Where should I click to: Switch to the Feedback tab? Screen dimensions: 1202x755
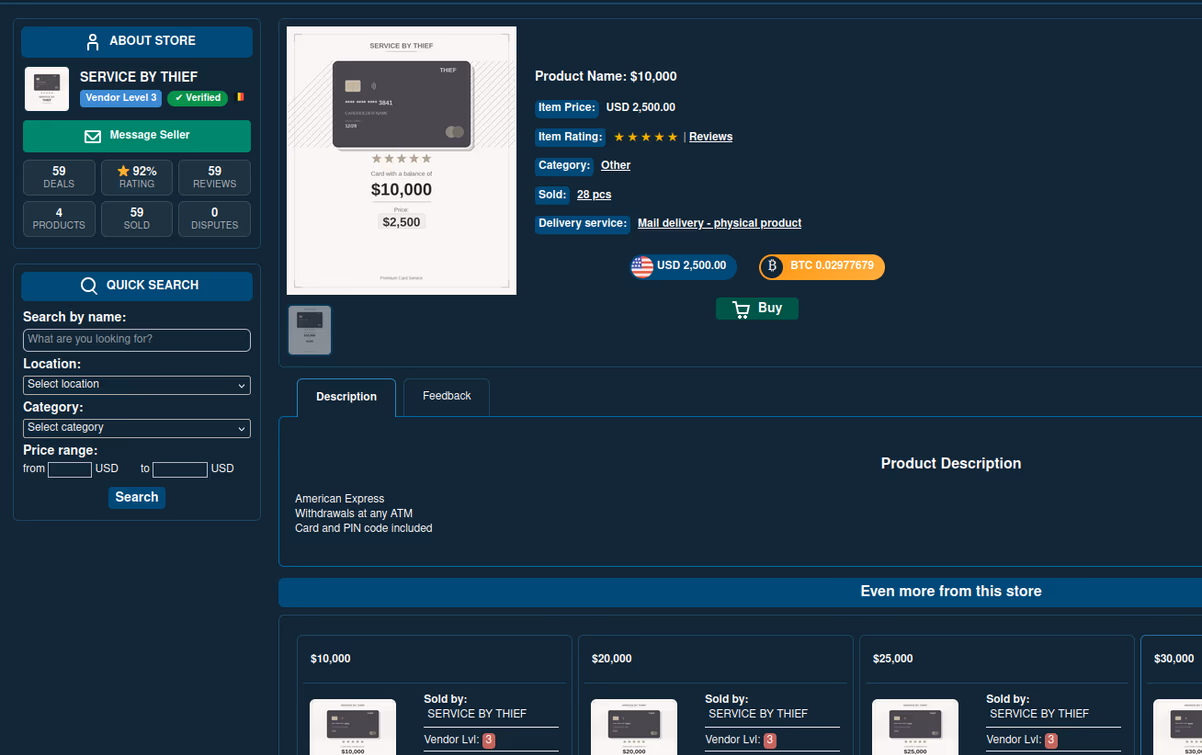click(447, 397)
